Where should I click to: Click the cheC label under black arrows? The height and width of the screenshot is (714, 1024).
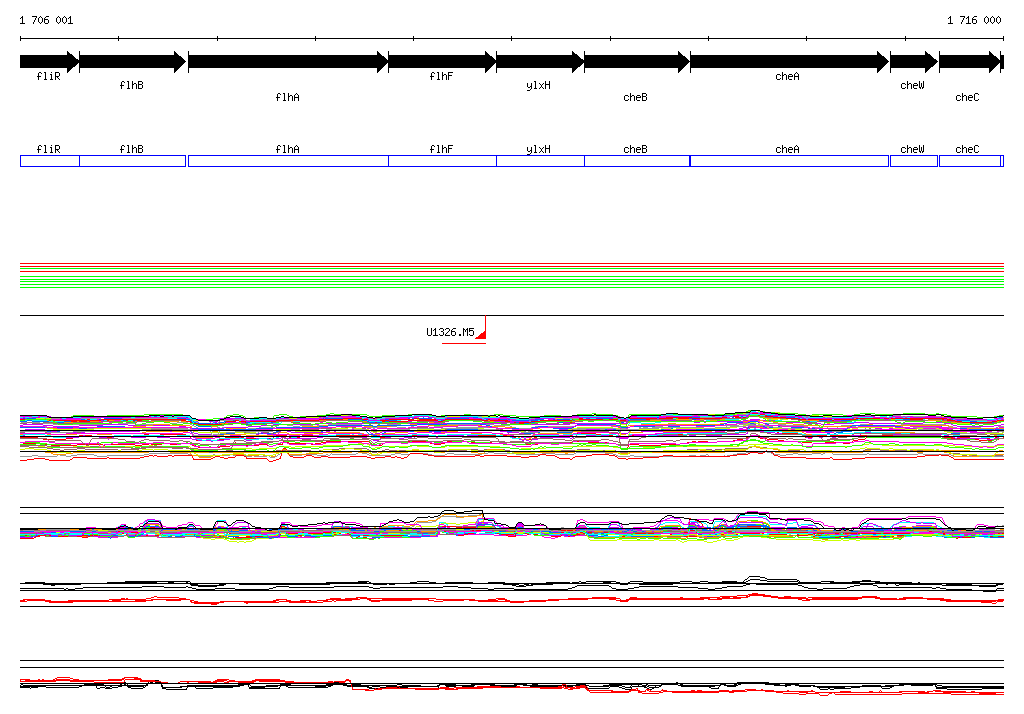click(x=967, y=97)
